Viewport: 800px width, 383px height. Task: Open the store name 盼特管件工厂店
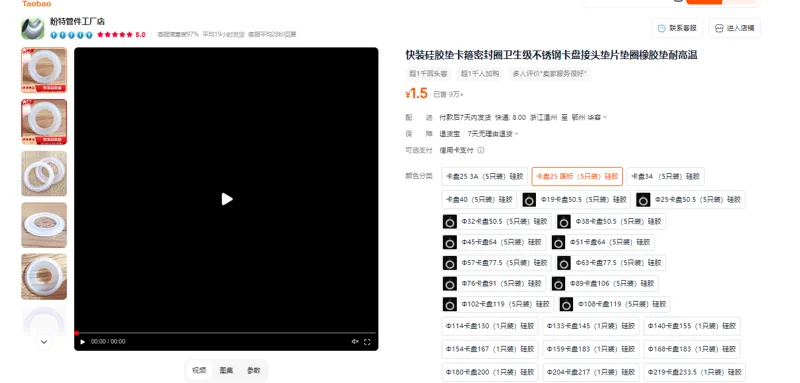[77, 21]
